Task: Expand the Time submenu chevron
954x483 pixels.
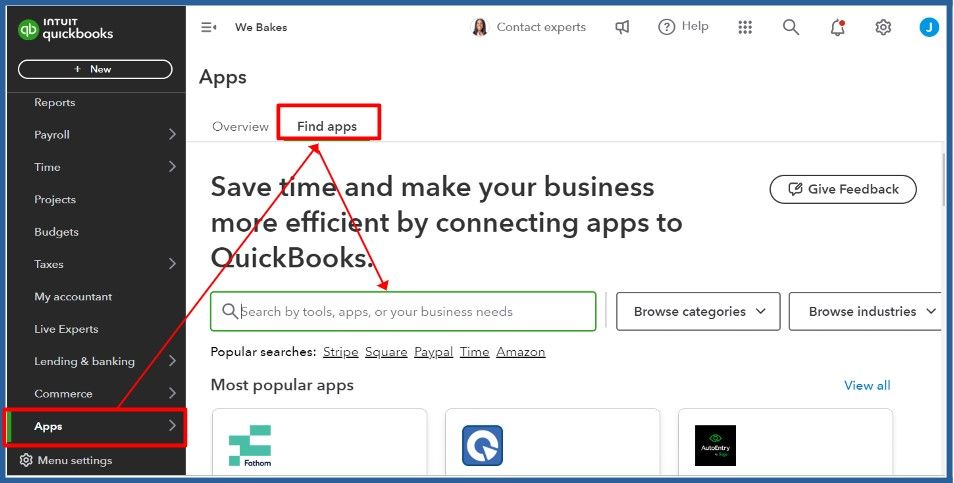Action: [172, 167]
